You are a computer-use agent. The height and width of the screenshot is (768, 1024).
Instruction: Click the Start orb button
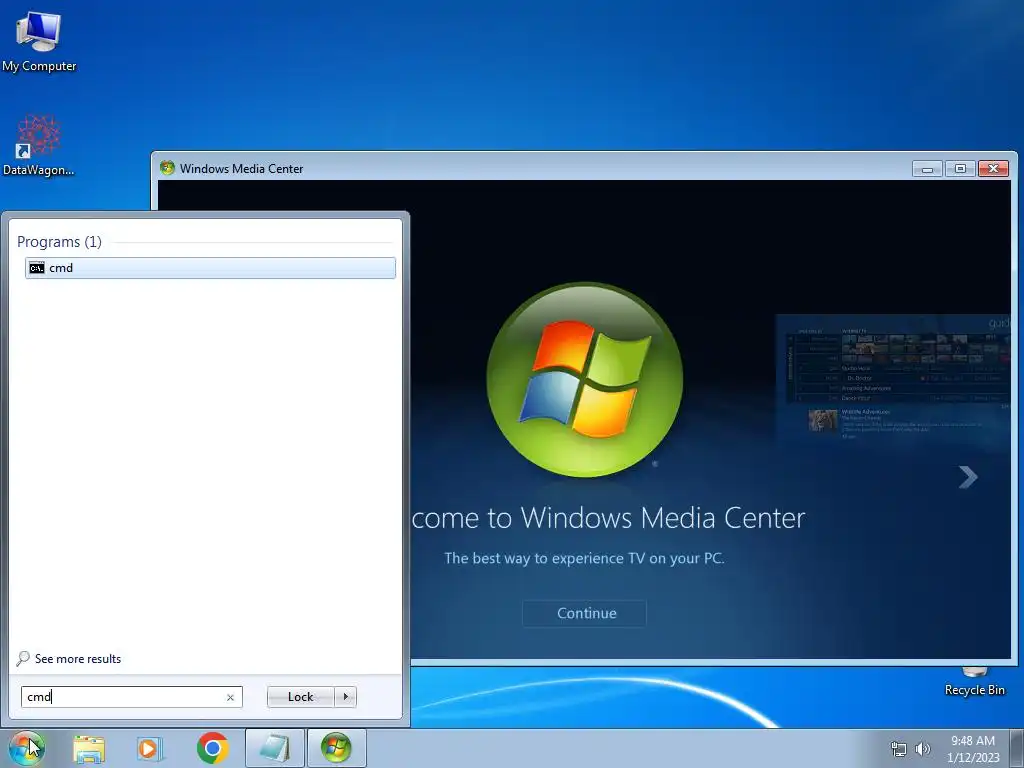pyautogui.click(x=27, y=748)
